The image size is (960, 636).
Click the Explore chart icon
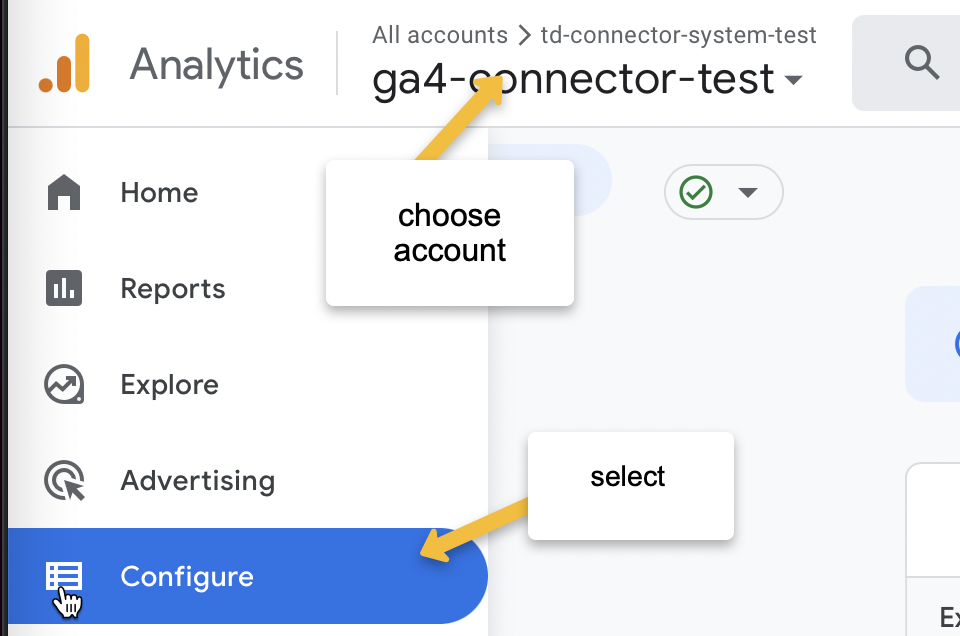tap(64, 385)
